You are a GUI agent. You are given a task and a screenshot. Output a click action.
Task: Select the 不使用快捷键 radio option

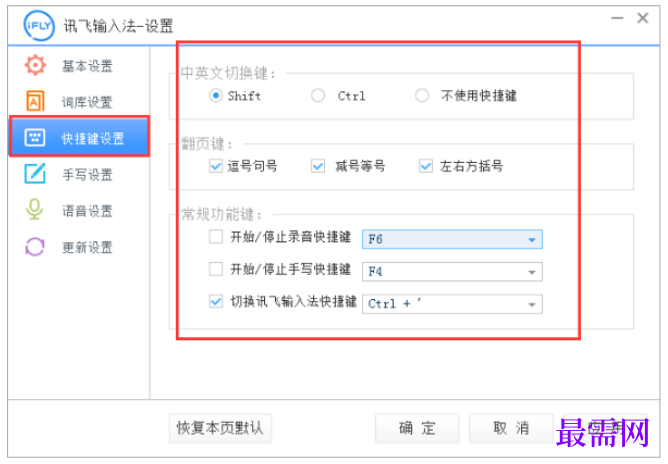422,96
